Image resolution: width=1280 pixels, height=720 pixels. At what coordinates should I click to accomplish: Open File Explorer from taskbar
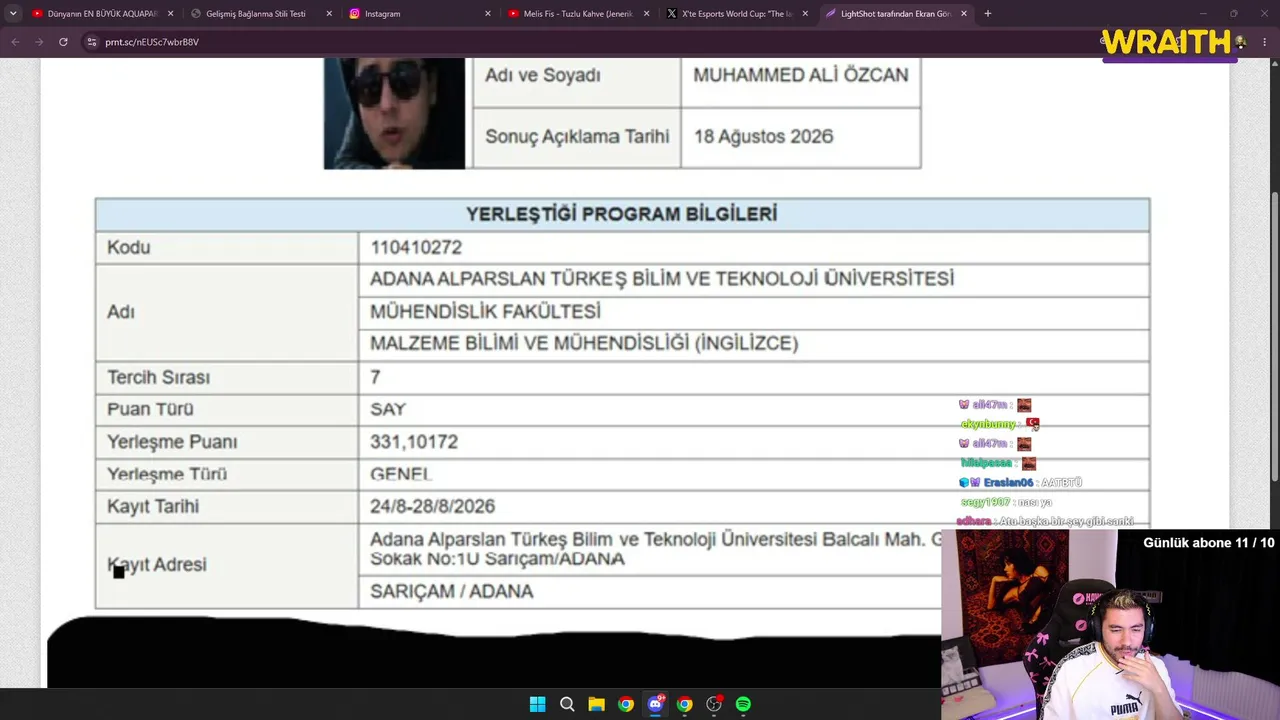coord(596,704)
